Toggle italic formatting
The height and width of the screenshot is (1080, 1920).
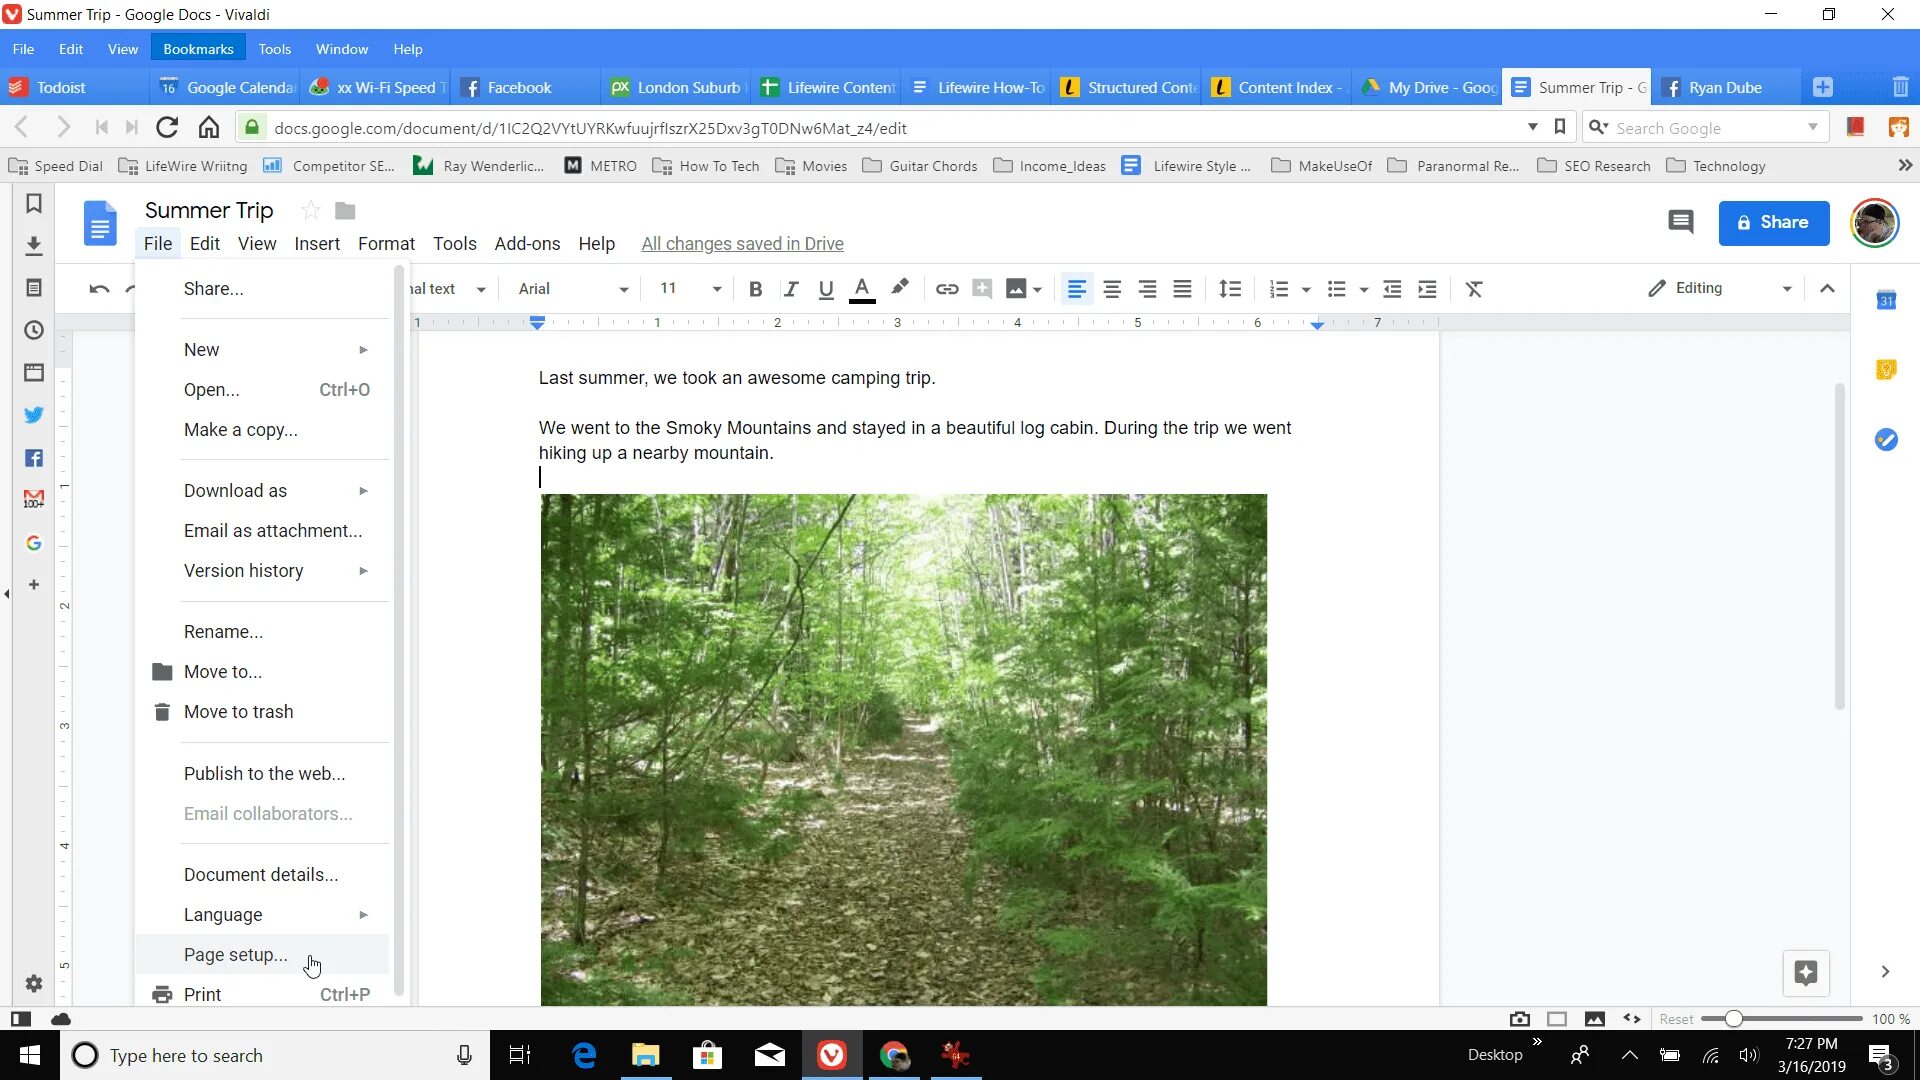click(x=791, y=289)
